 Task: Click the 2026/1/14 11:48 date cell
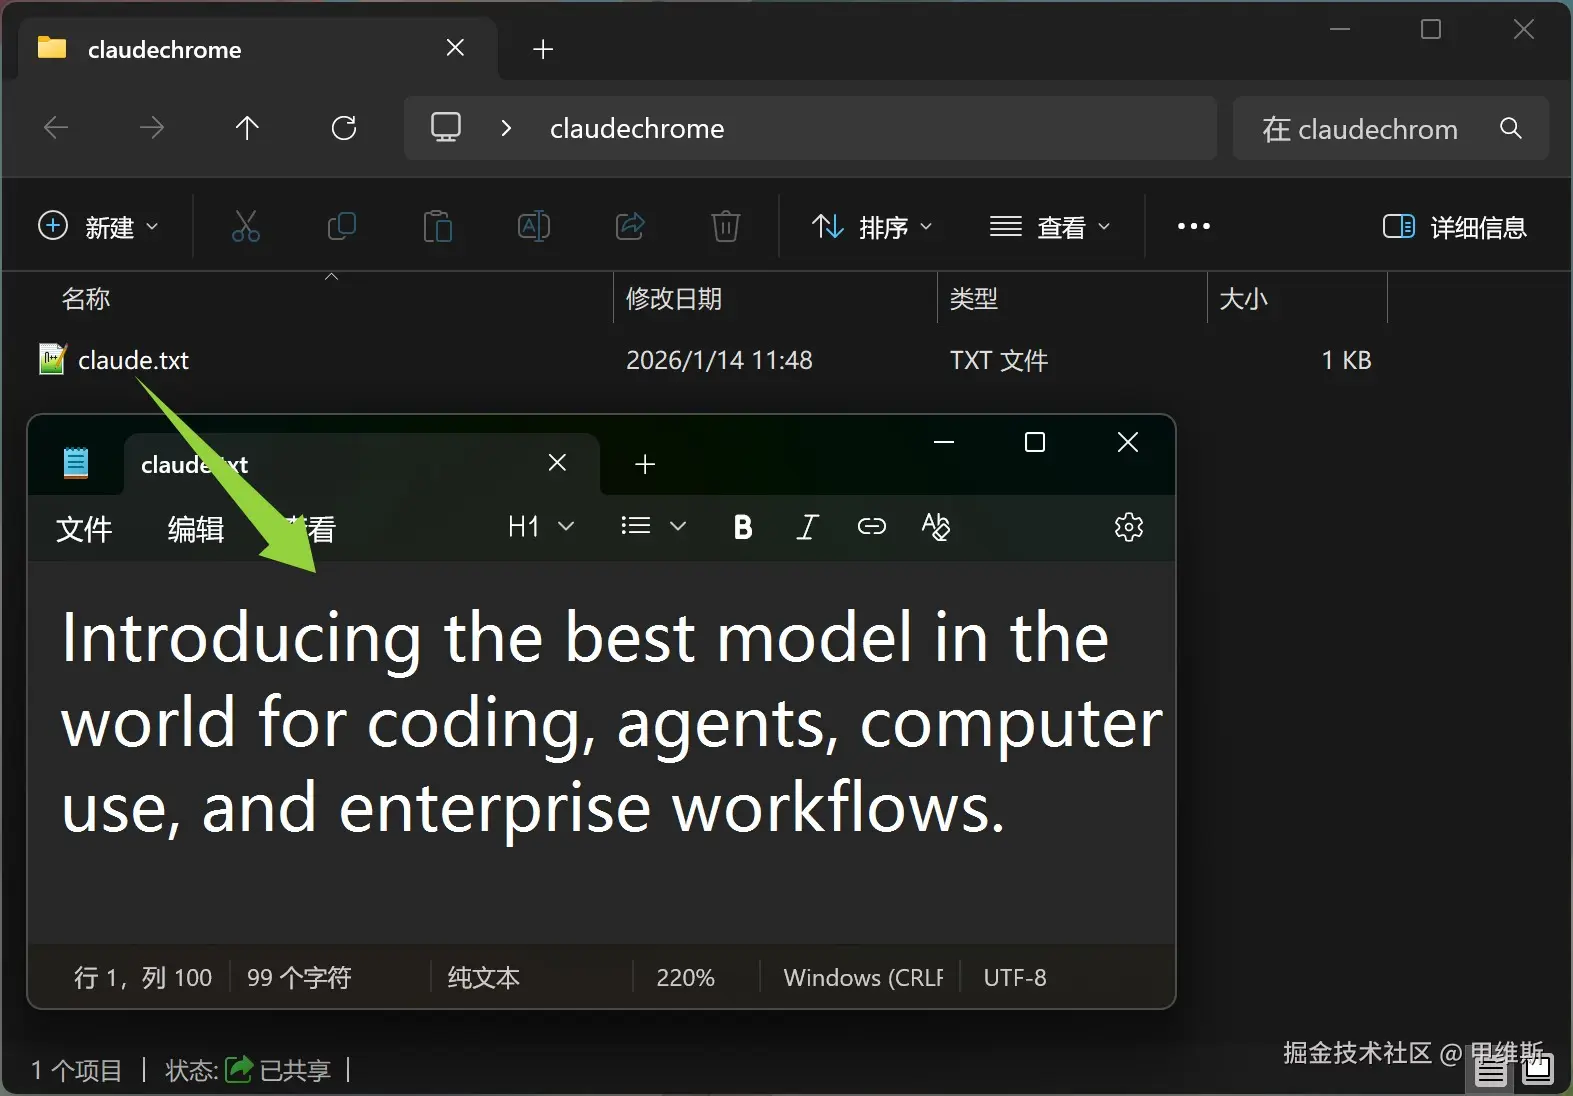(719, 360)
